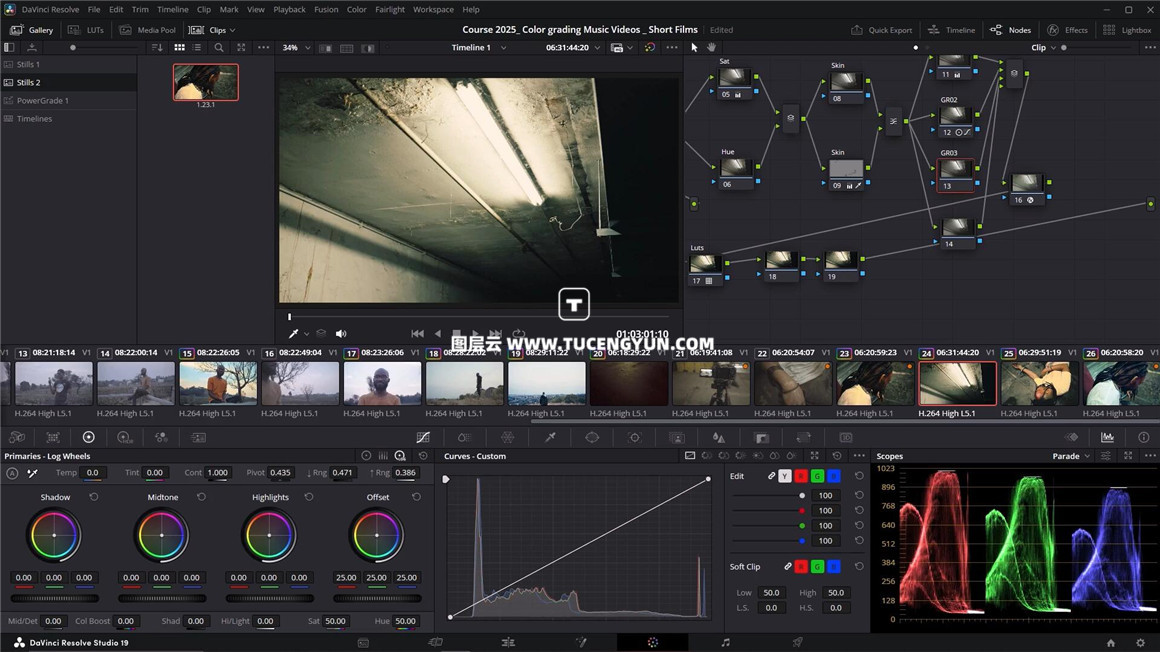This screenshot has height=652, width=1160.
Task: Open the Timeline 1 dropdown
Action: click(478, 47)
